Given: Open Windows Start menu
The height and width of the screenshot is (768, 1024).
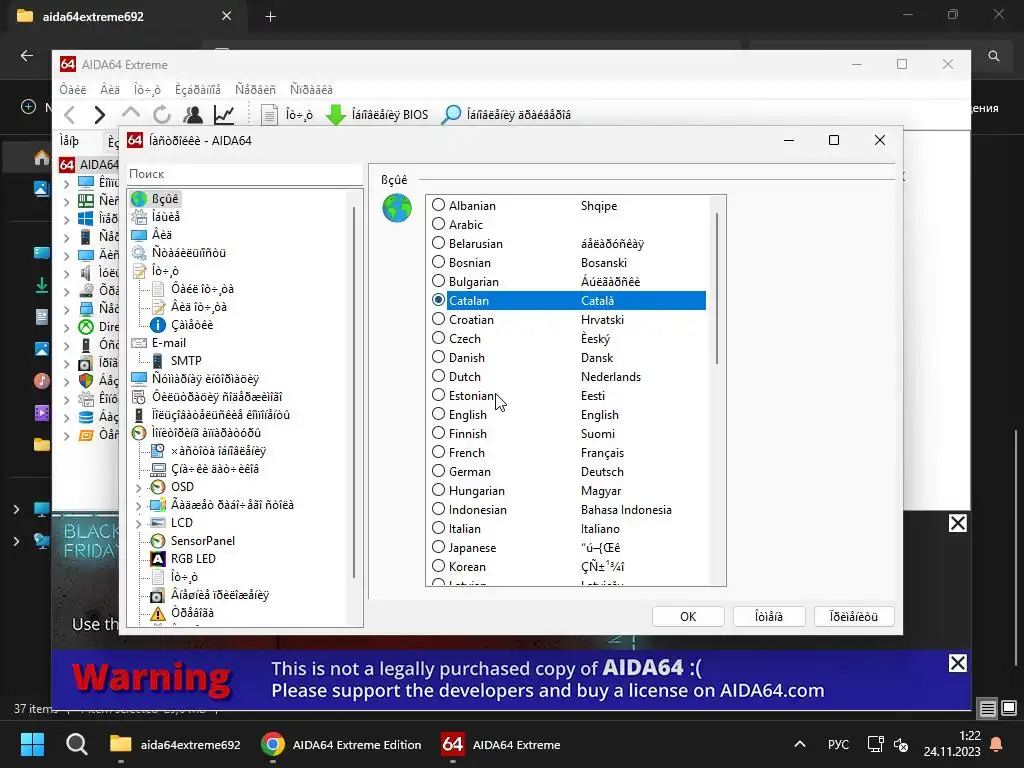Looking at the screenshot, I should [32, 744].
